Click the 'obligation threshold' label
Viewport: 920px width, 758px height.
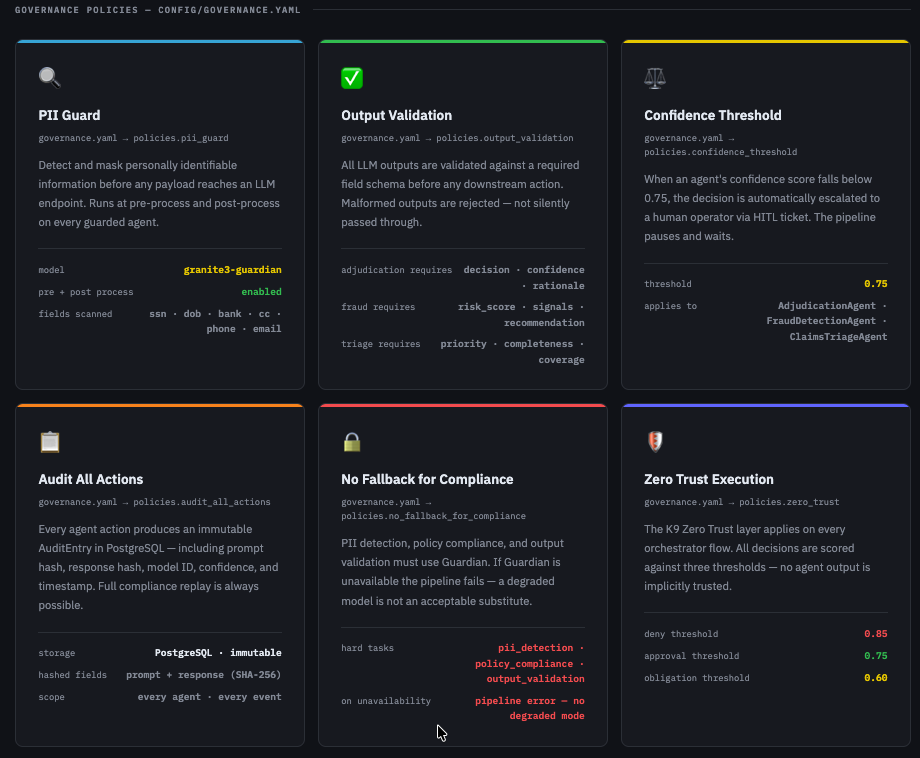(696, 678)
